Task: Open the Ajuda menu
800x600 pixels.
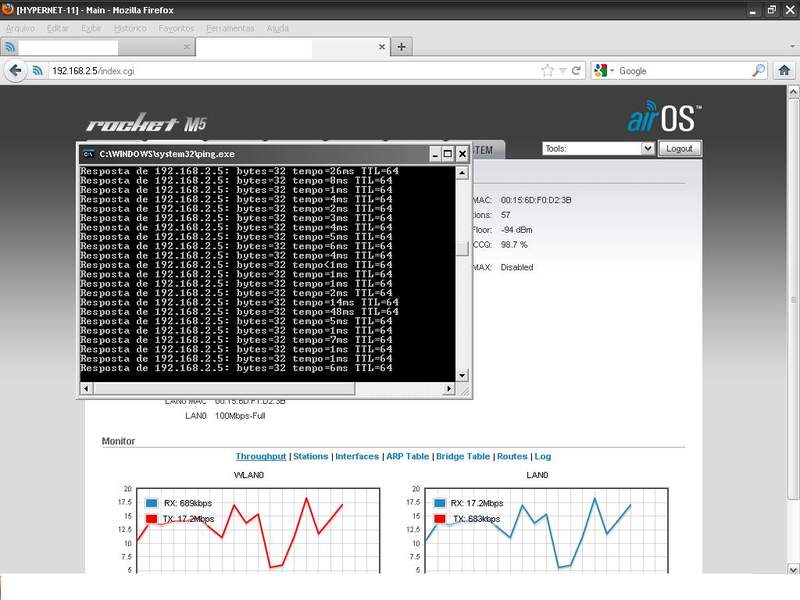Action: 278,28
